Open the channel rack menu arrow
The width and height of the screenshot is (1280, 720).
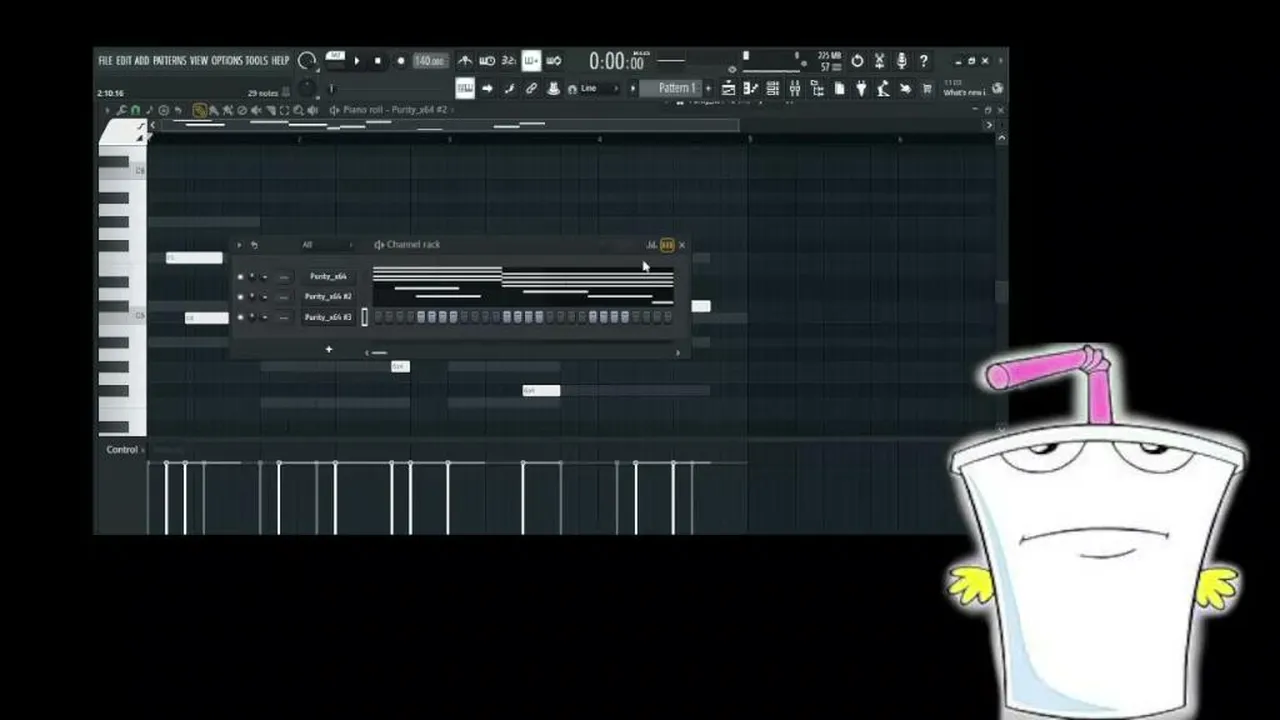pos(239,245)
